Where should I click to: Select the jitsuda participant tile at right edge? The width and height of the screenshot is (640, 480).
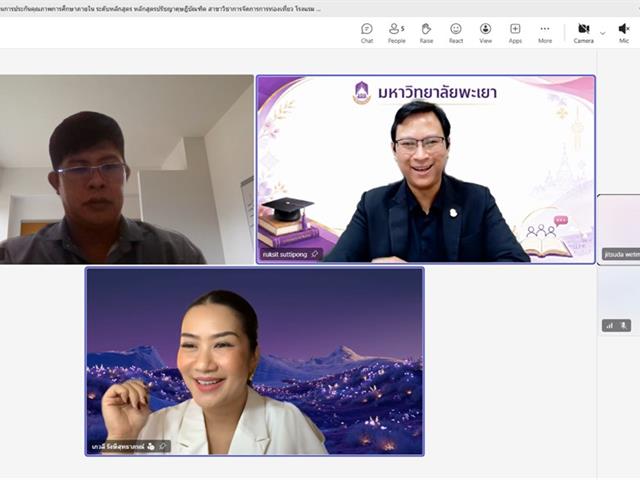[619, 229]
